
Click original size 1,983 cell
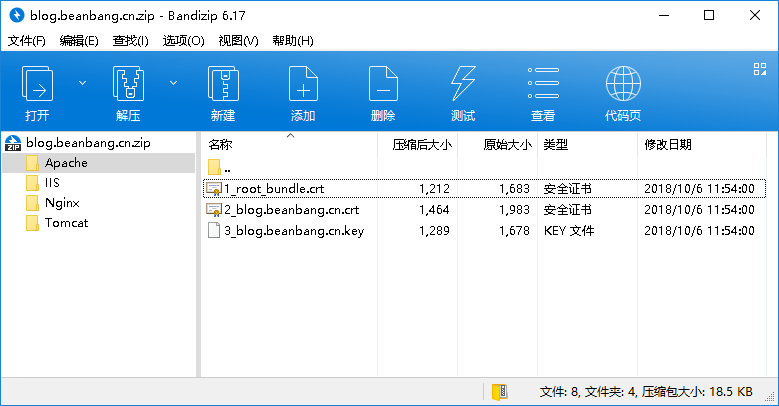coord(514,210)
